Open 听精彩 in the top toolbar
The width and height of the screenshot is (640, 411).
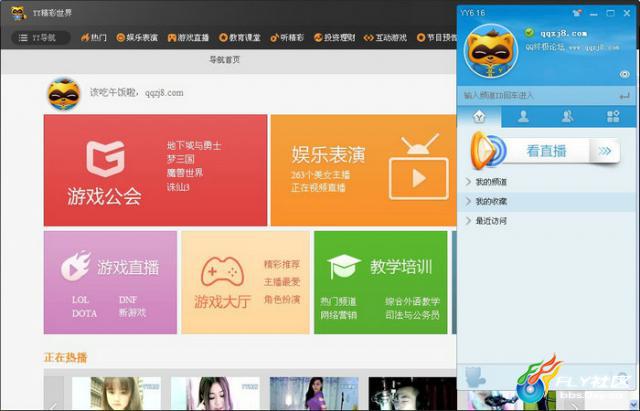coord(287,38)
